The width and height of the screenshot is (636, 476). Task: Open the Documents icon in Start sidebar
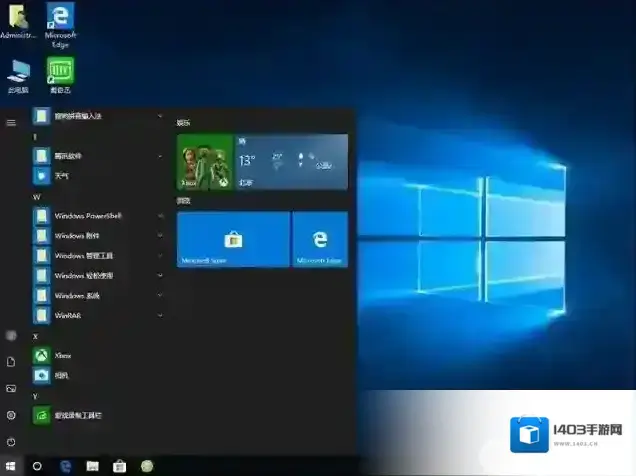11,361
